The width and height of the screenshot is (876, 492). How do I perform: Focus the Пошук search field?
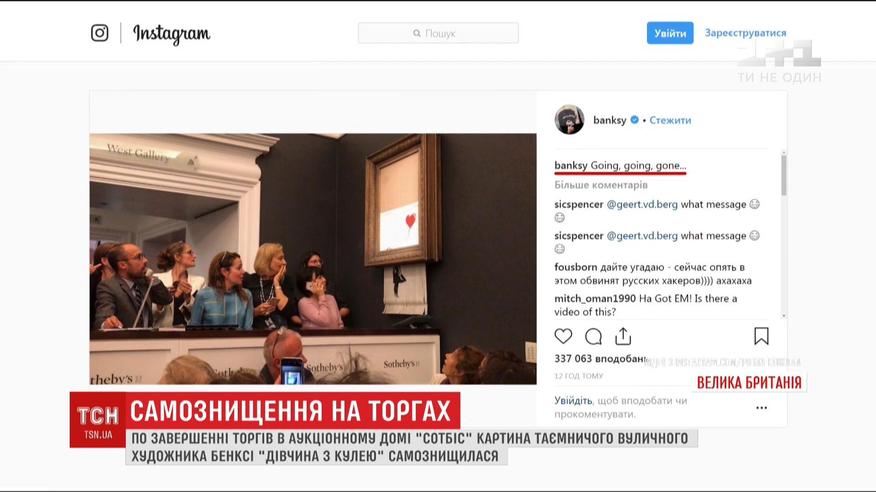coord(438,33)
